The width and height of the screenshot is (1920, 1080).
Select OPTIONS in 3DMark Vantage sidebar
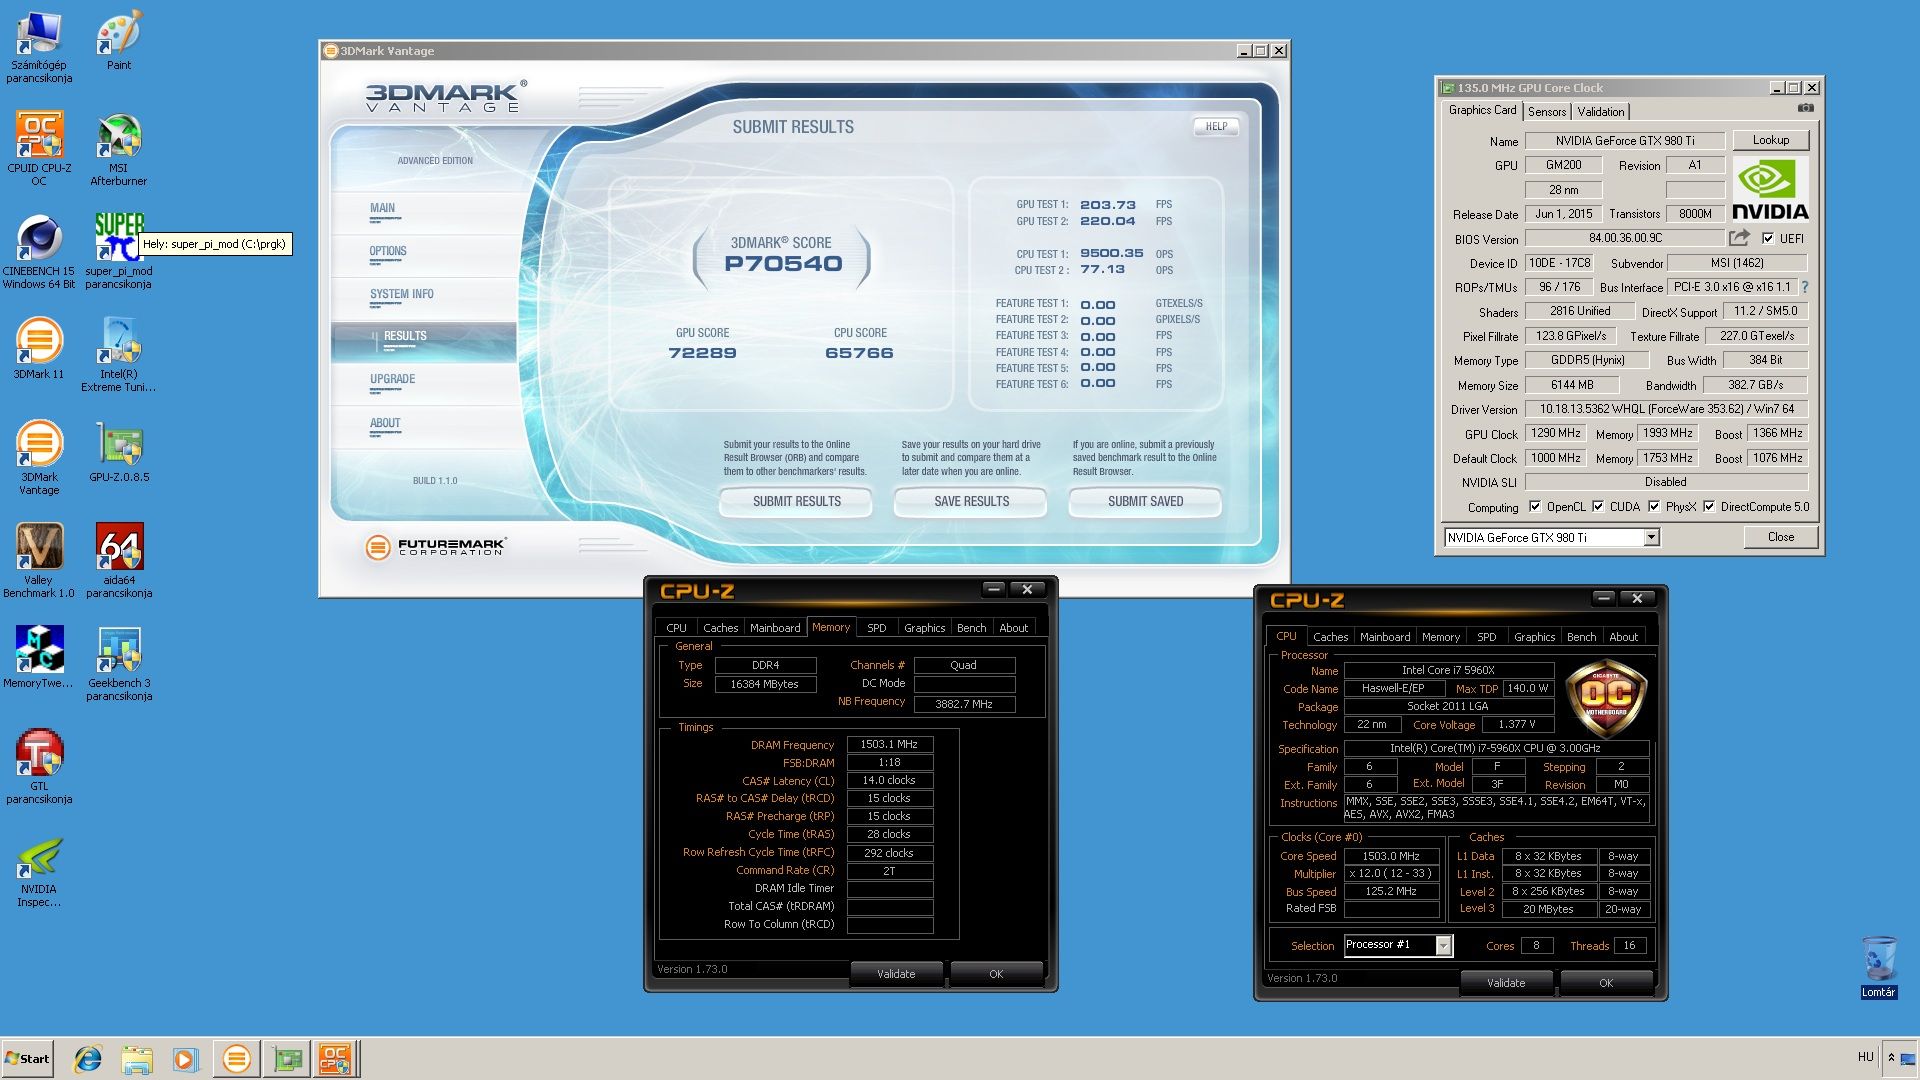click(388, 251)
